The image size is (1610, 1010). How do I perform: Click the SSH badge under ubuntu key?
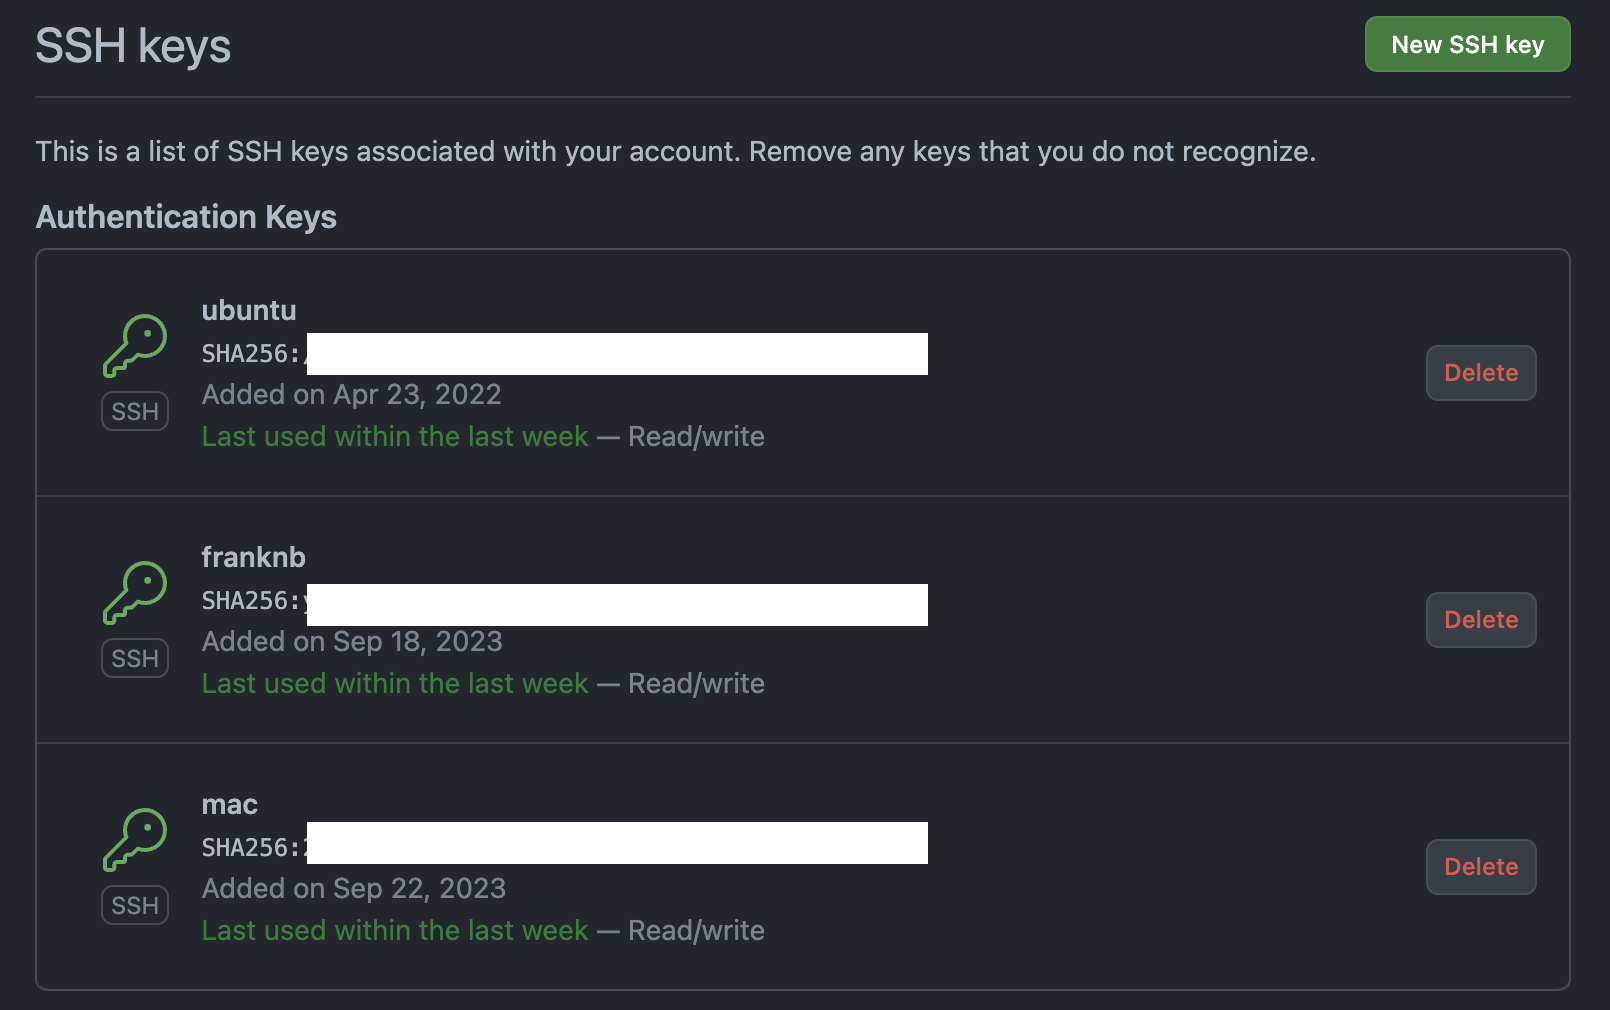tap(135, 411)
